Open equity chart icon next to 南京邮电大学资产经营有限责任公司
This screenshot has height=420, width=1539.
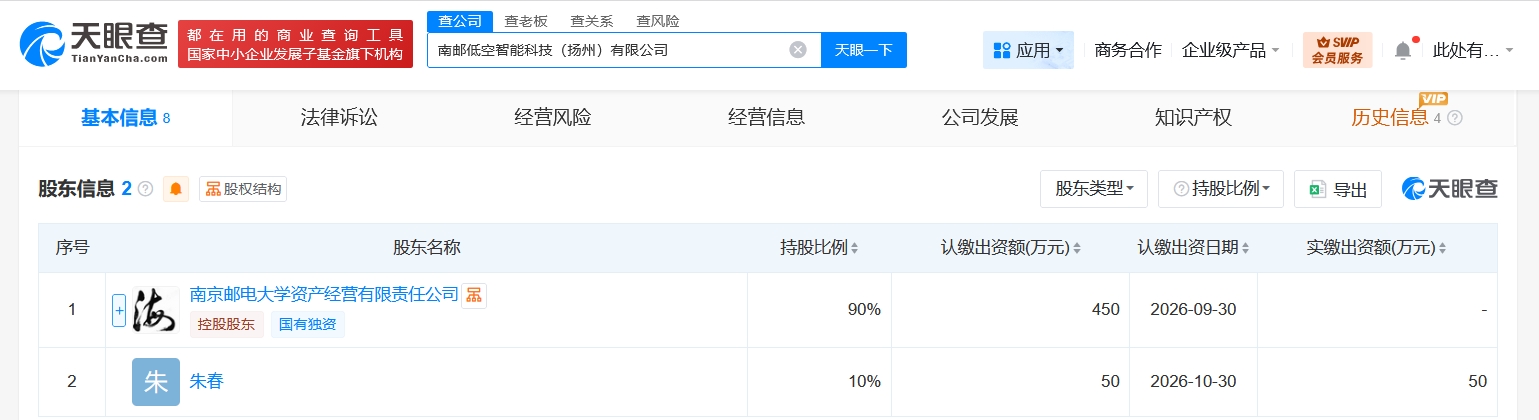[x=474, y=295]
